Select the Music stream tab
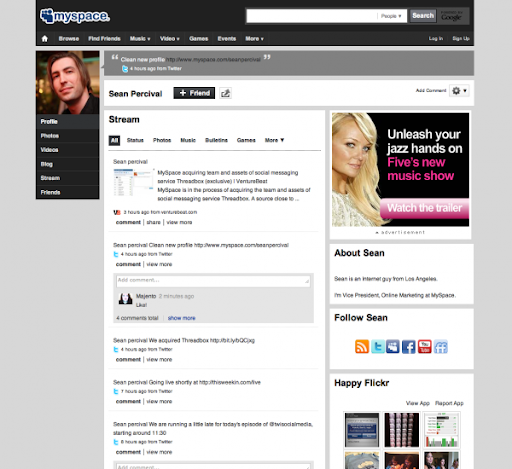The image size is (512, 469). tap(188, 140)
